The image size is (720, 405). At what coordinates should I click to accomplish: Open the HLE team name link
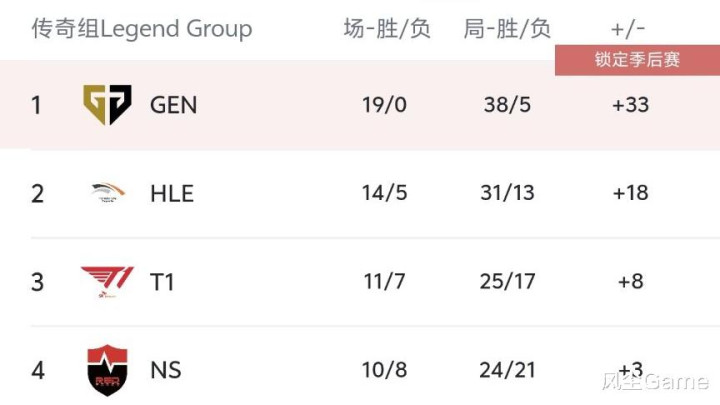pos(172,193)
